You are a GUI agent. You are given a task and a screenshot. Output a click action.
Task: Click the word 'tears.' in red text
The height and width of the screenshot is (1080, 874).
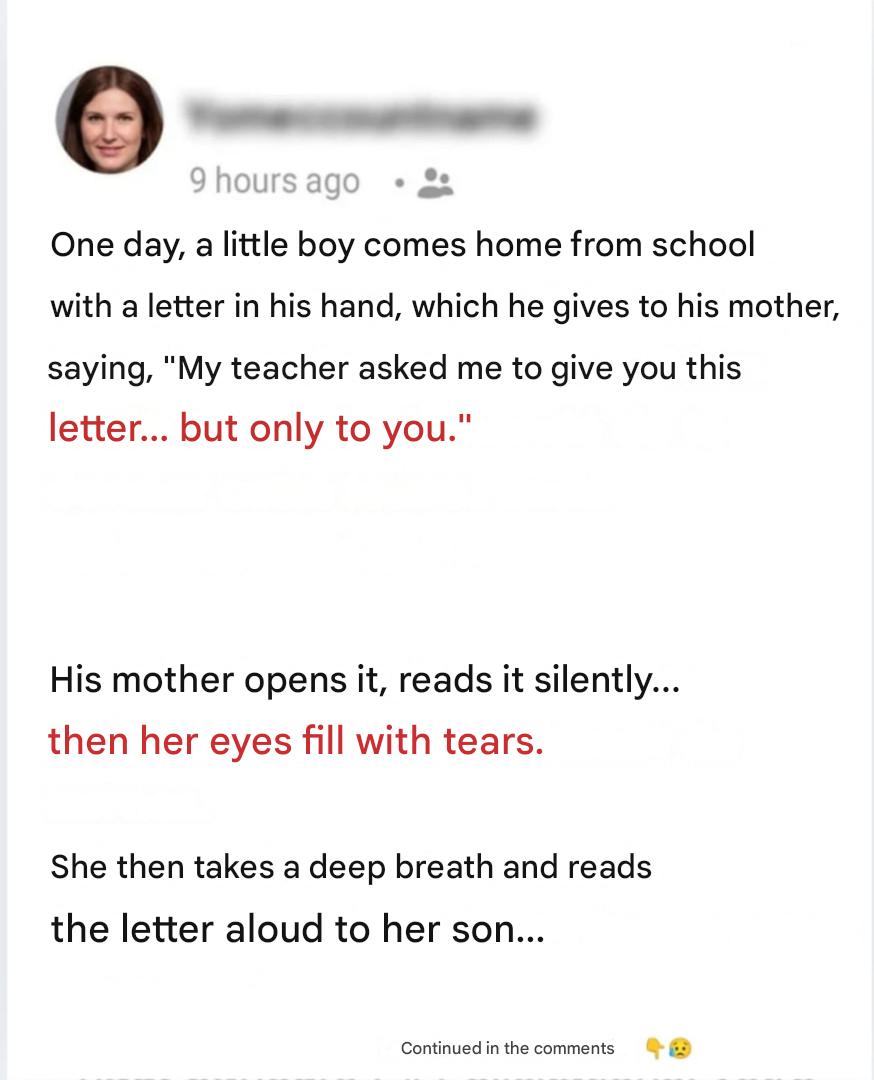click(x=495, y=741)
